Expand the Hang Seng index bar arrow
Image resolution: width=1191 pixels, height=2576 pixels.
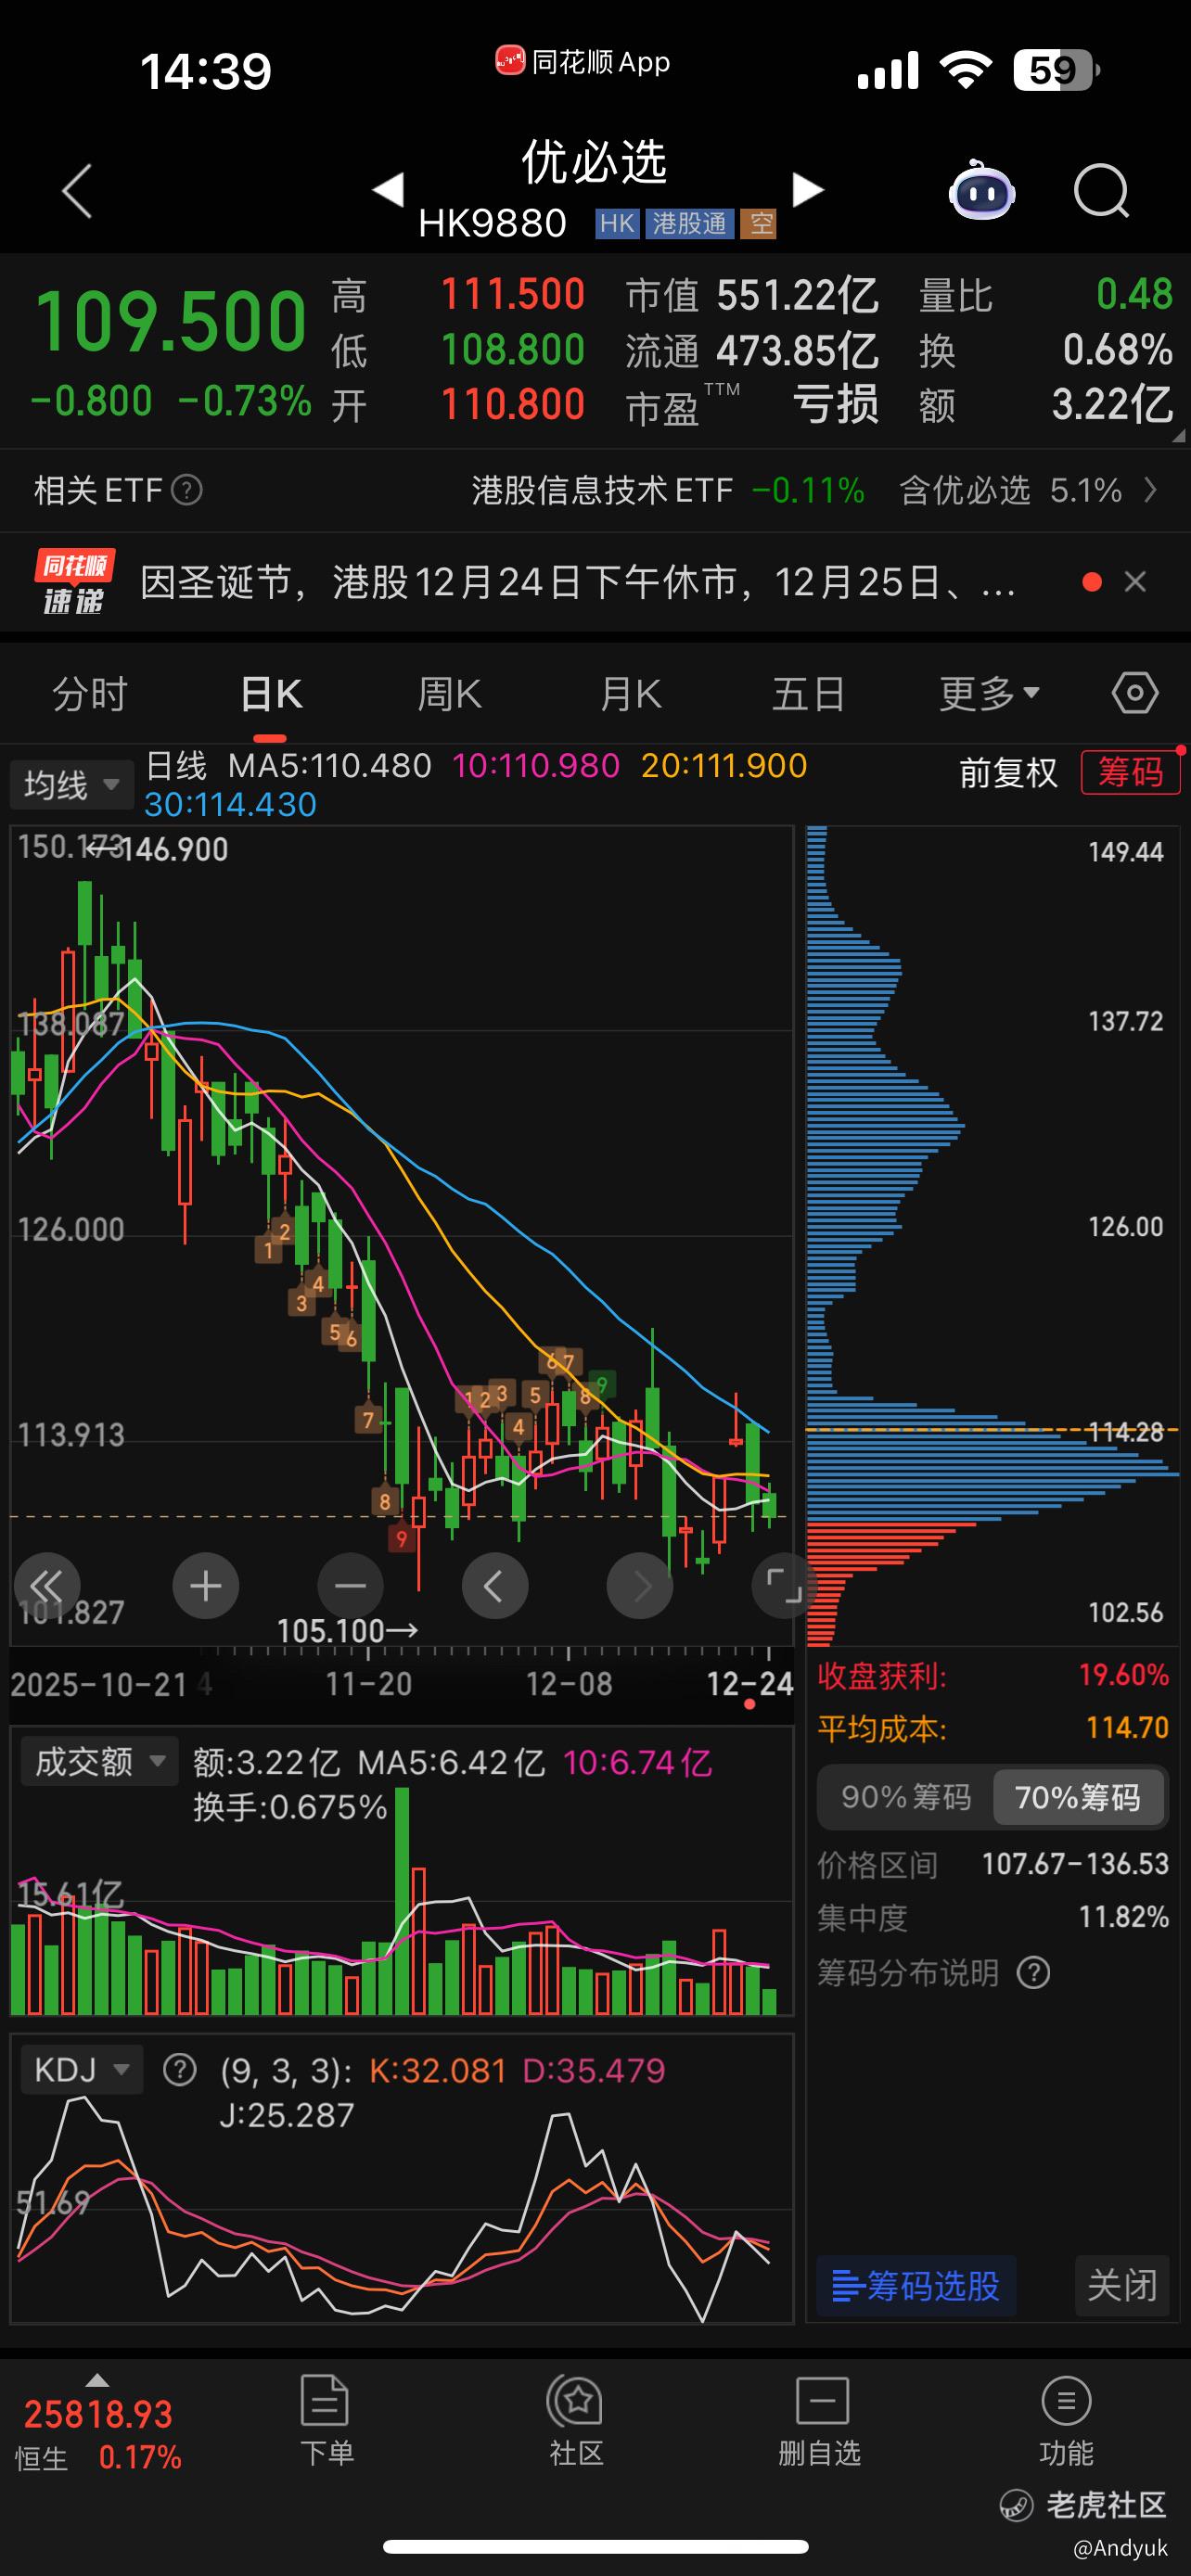97,2380
